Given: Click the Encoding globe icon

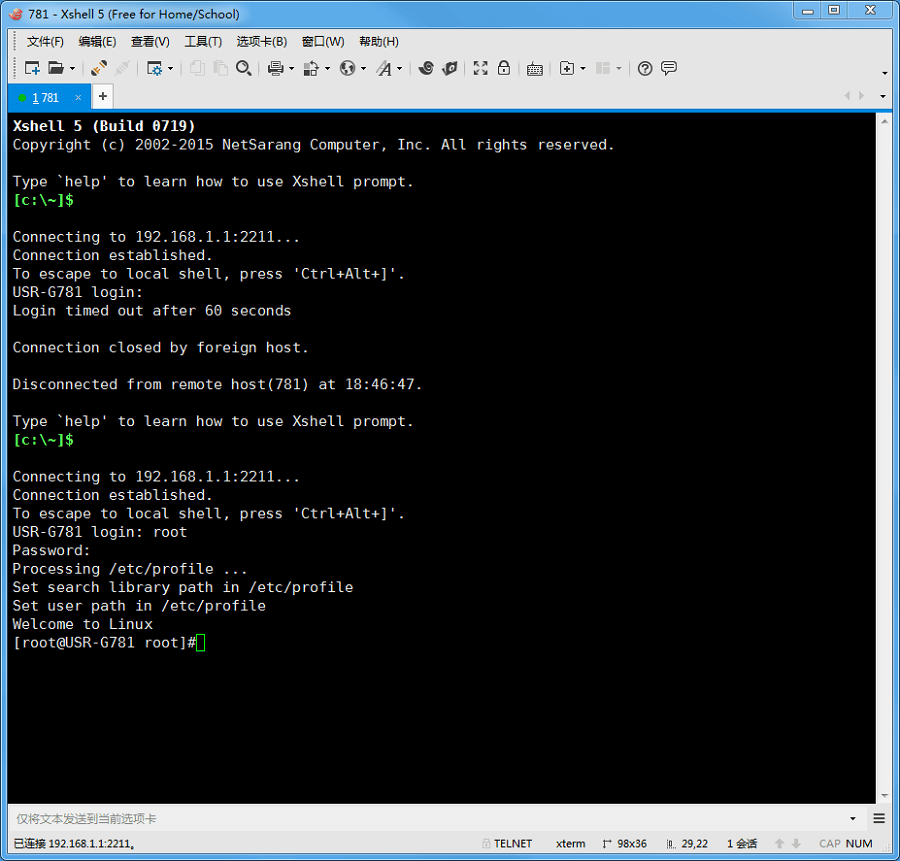Looking at the screenshot, I should coord(347,68).
